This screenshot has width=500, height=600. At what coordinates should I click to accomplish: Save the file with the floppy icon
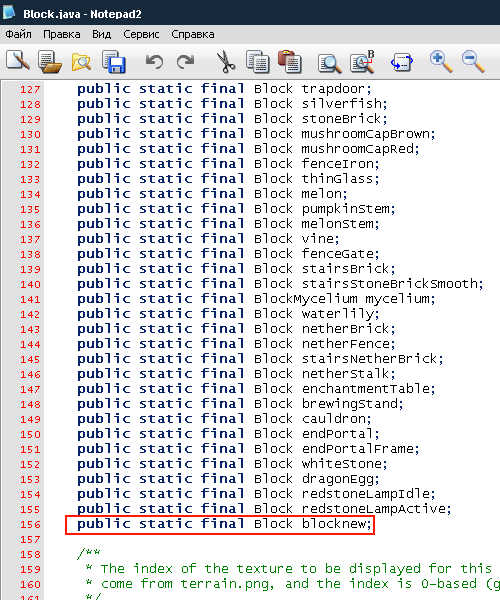(x=114, y=62)
